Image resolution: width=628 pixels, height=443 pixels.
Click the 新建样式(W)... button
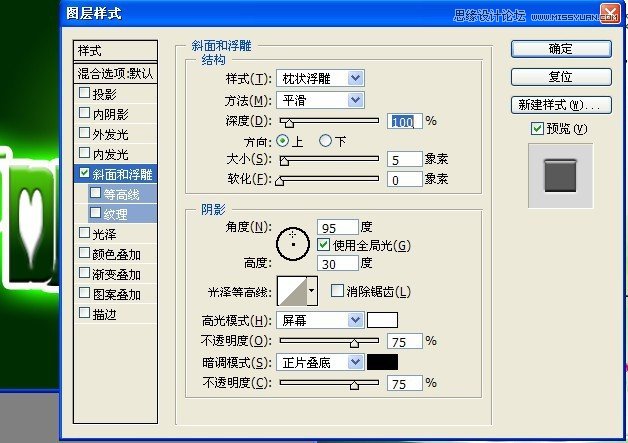561,105
